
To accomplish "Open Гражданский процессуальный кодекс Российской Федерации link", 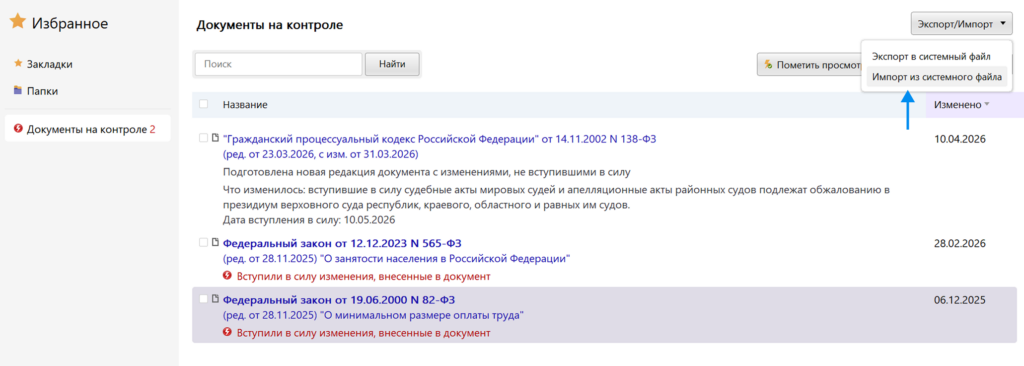I will (440, 139).
